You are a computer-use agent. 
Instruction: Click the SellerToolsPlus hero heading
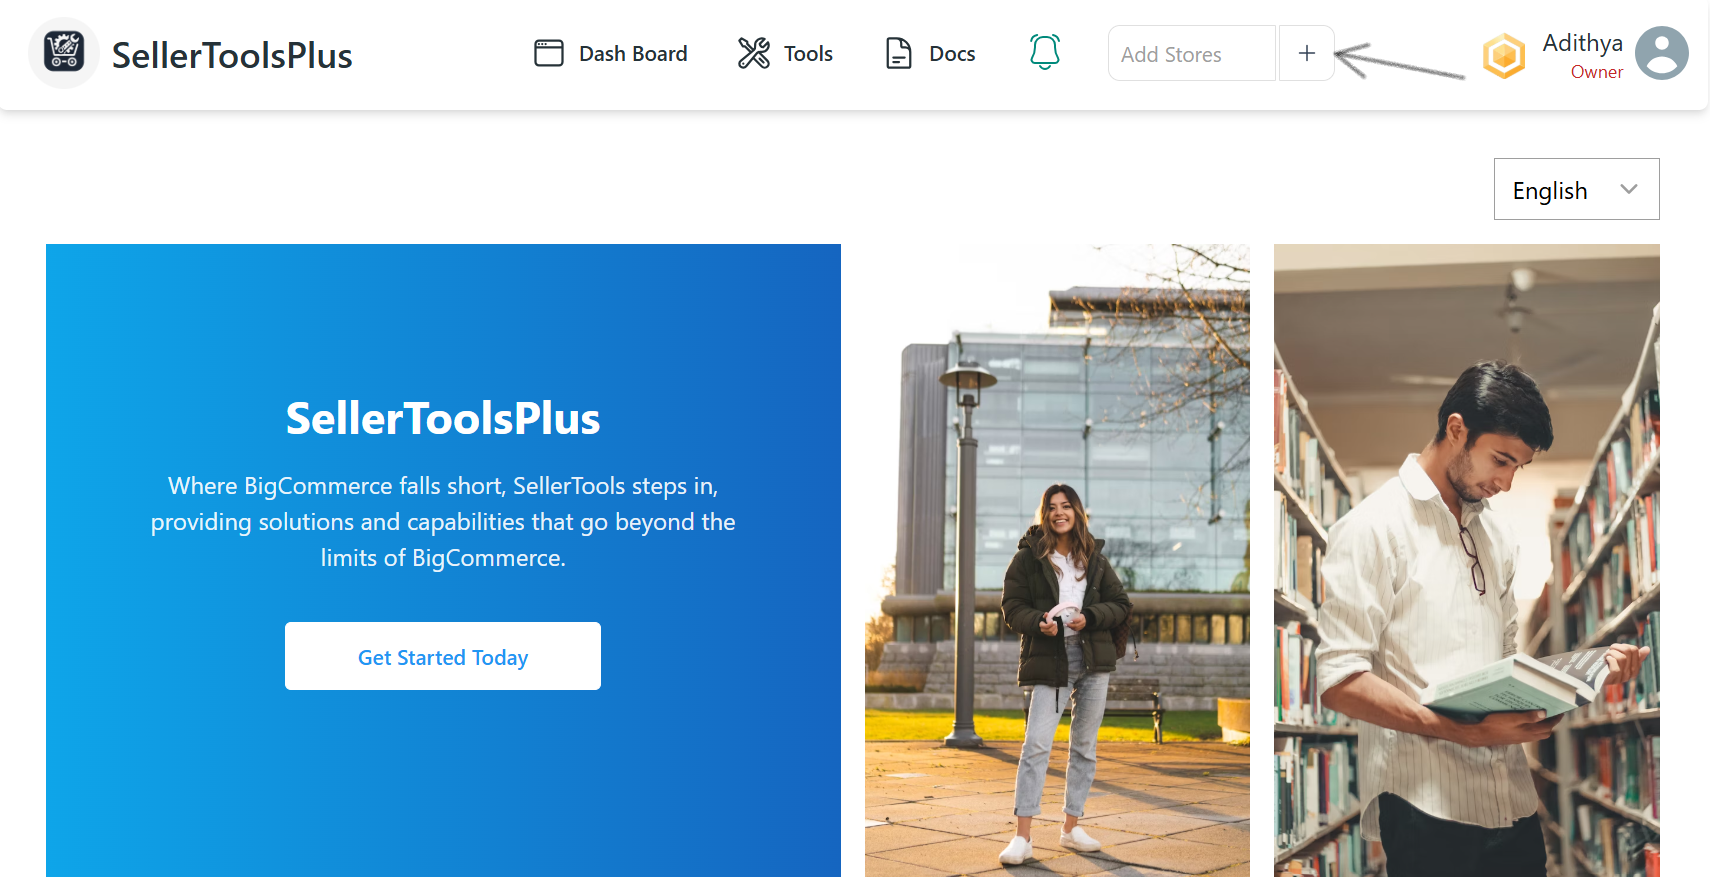[x=443, y=418]
